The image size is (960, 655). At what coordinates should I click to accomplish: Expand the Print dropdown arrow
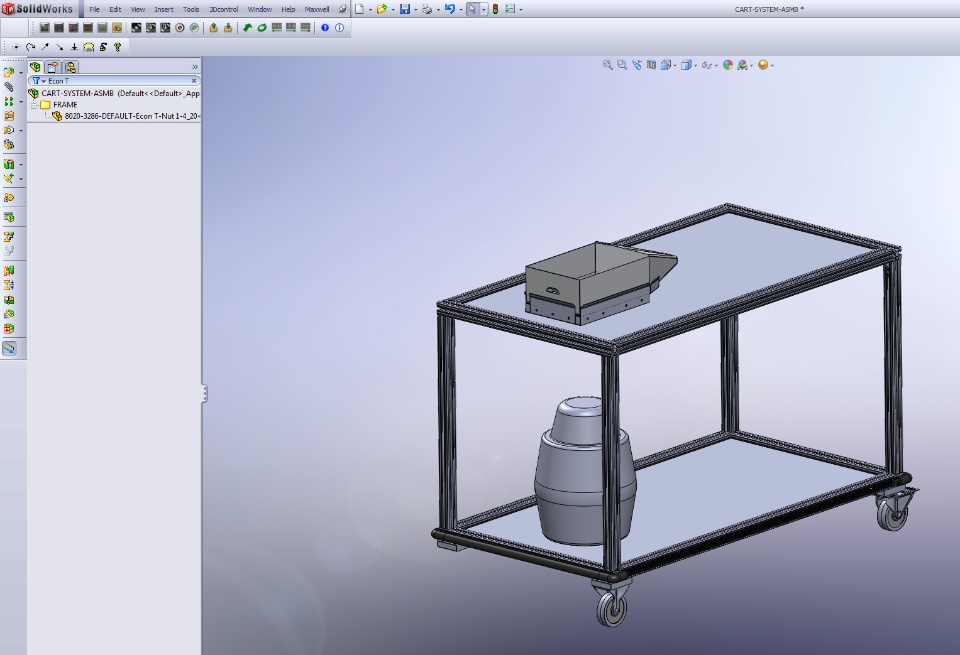point(438,10)
